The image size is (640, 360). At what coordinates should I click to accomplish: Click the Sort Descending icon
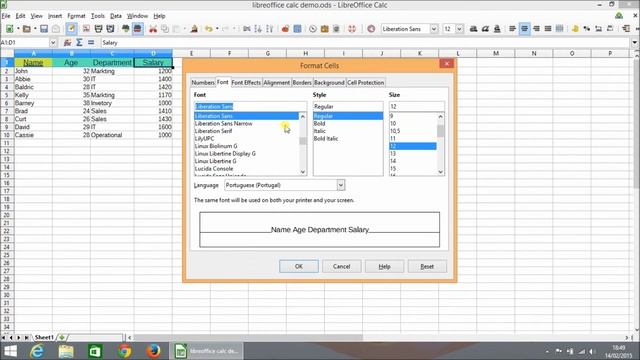pos(270,29)
